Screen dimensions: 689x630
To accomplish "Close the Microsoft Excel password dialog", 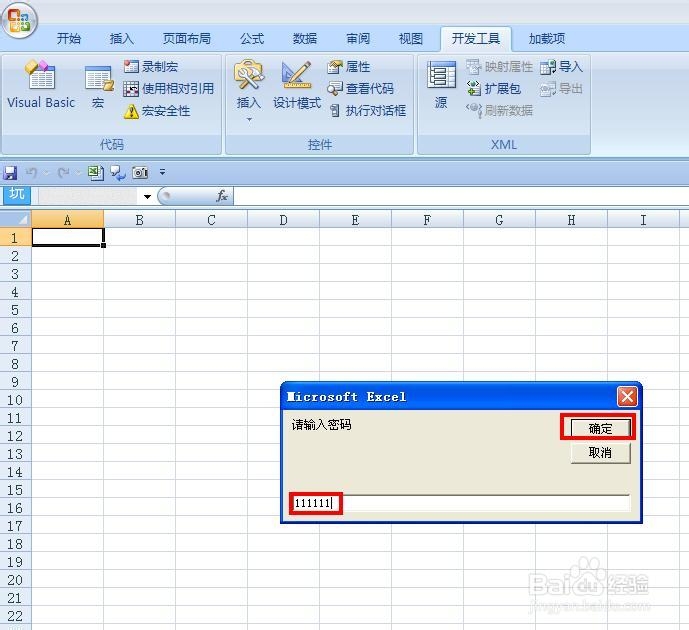I will click(x=627, y=396).
